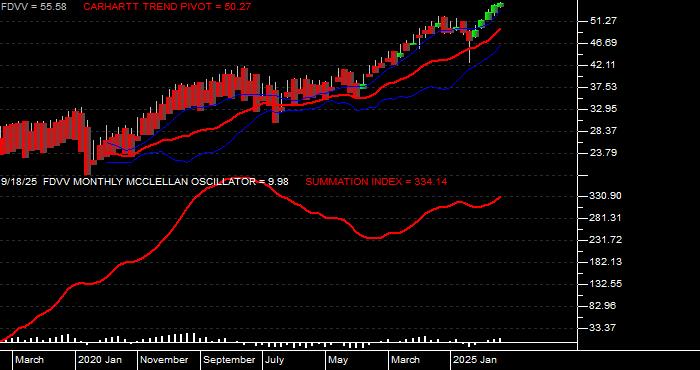The image size is (700, 370).
Task: Click the May date label
Action: pos(338,360)
